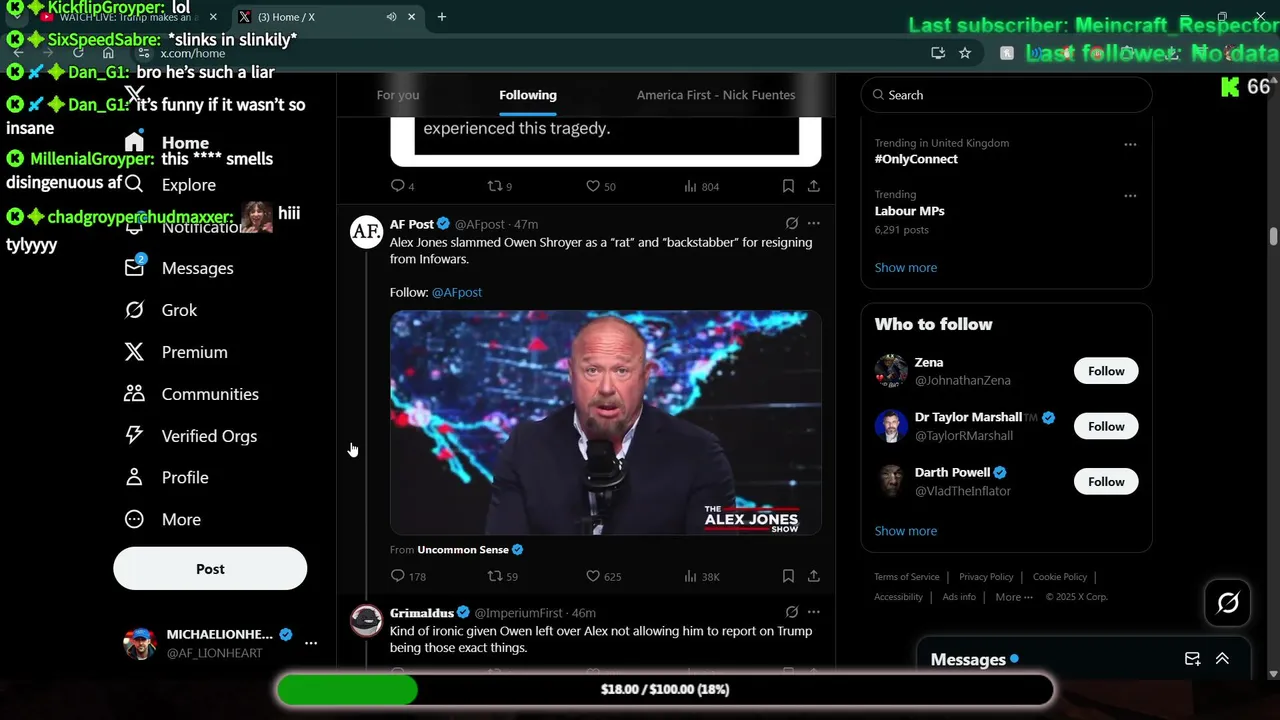Open the Labour MPs trend
This screenshot has height=720, width=1280.
(x=910, y=211)
